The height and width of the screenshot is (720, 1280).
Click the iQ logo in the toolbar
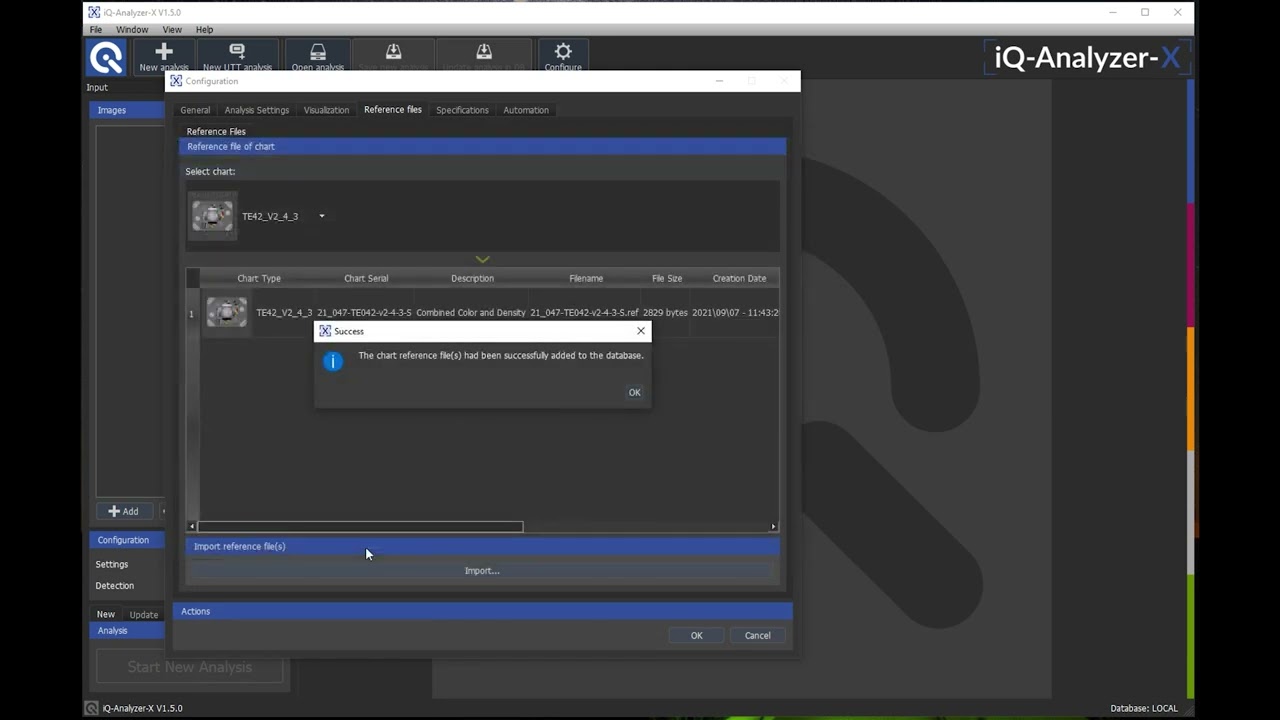(x=106, y=57)
